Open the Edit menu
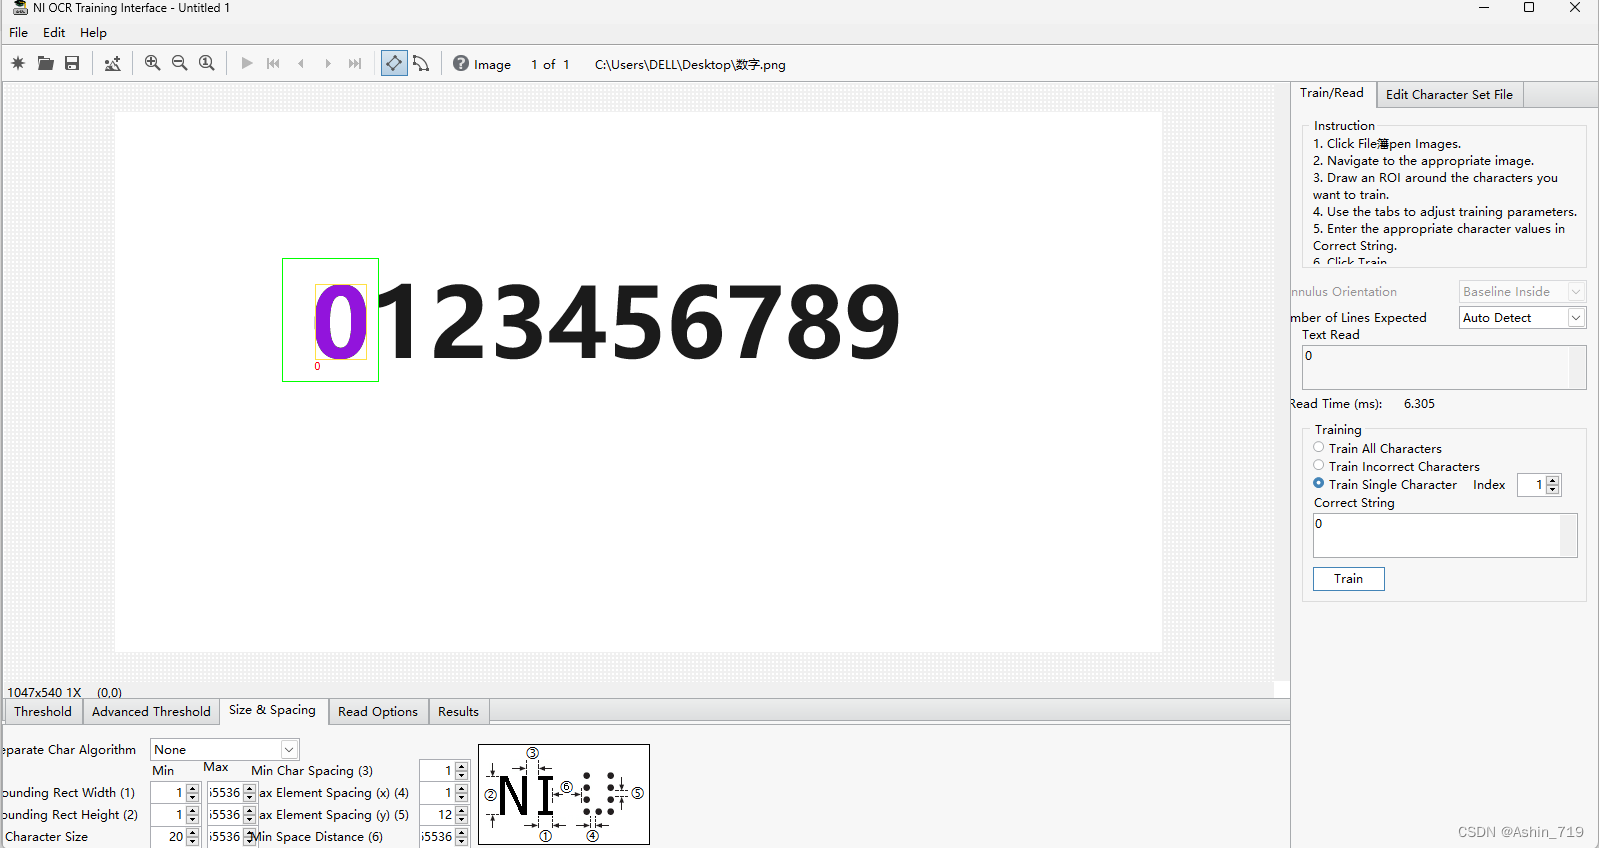The image size is (1599, 848). [x=54, y=32]
